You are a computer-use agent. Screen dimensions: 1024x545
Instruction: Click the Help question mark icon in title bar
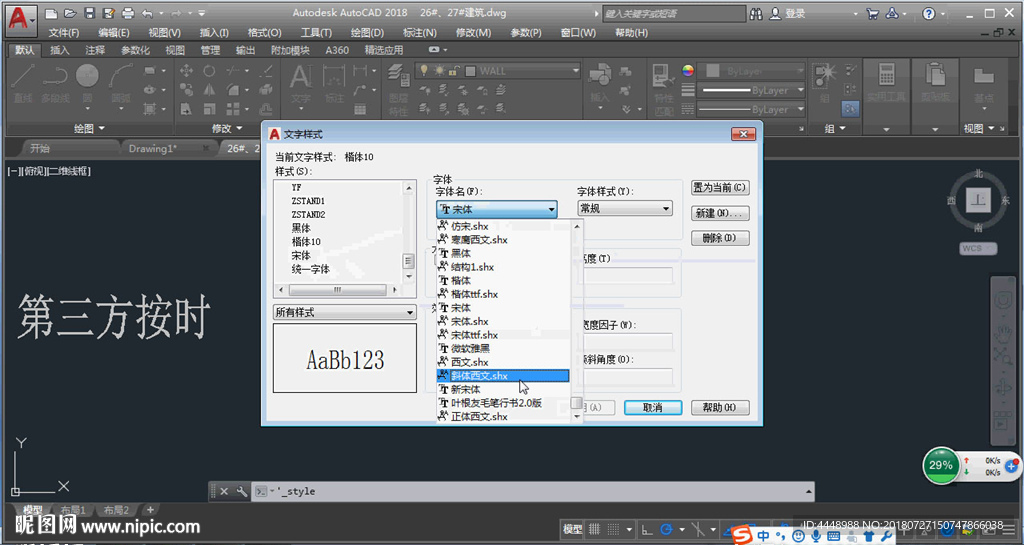pos(930,14)
